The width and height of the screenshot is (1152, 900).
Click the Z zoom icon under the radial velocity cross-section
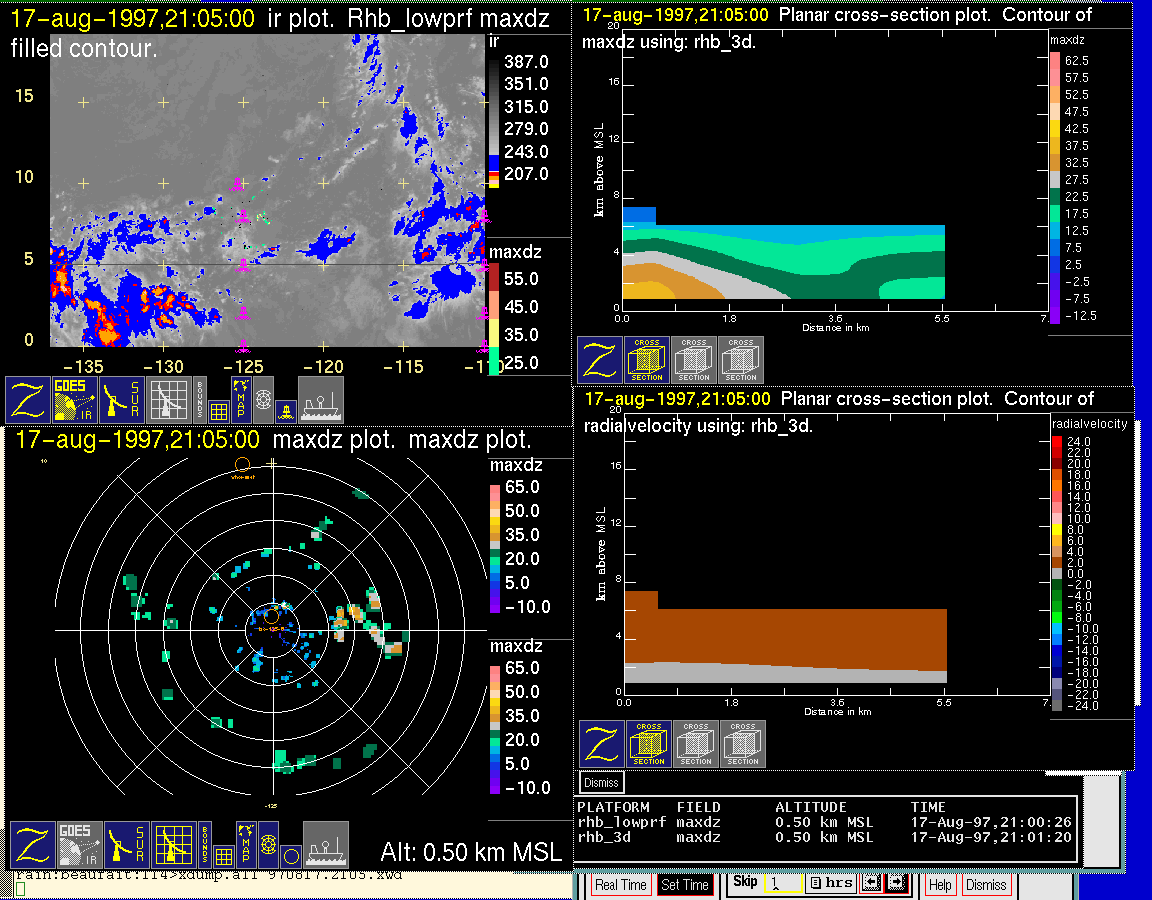[602, 744]
